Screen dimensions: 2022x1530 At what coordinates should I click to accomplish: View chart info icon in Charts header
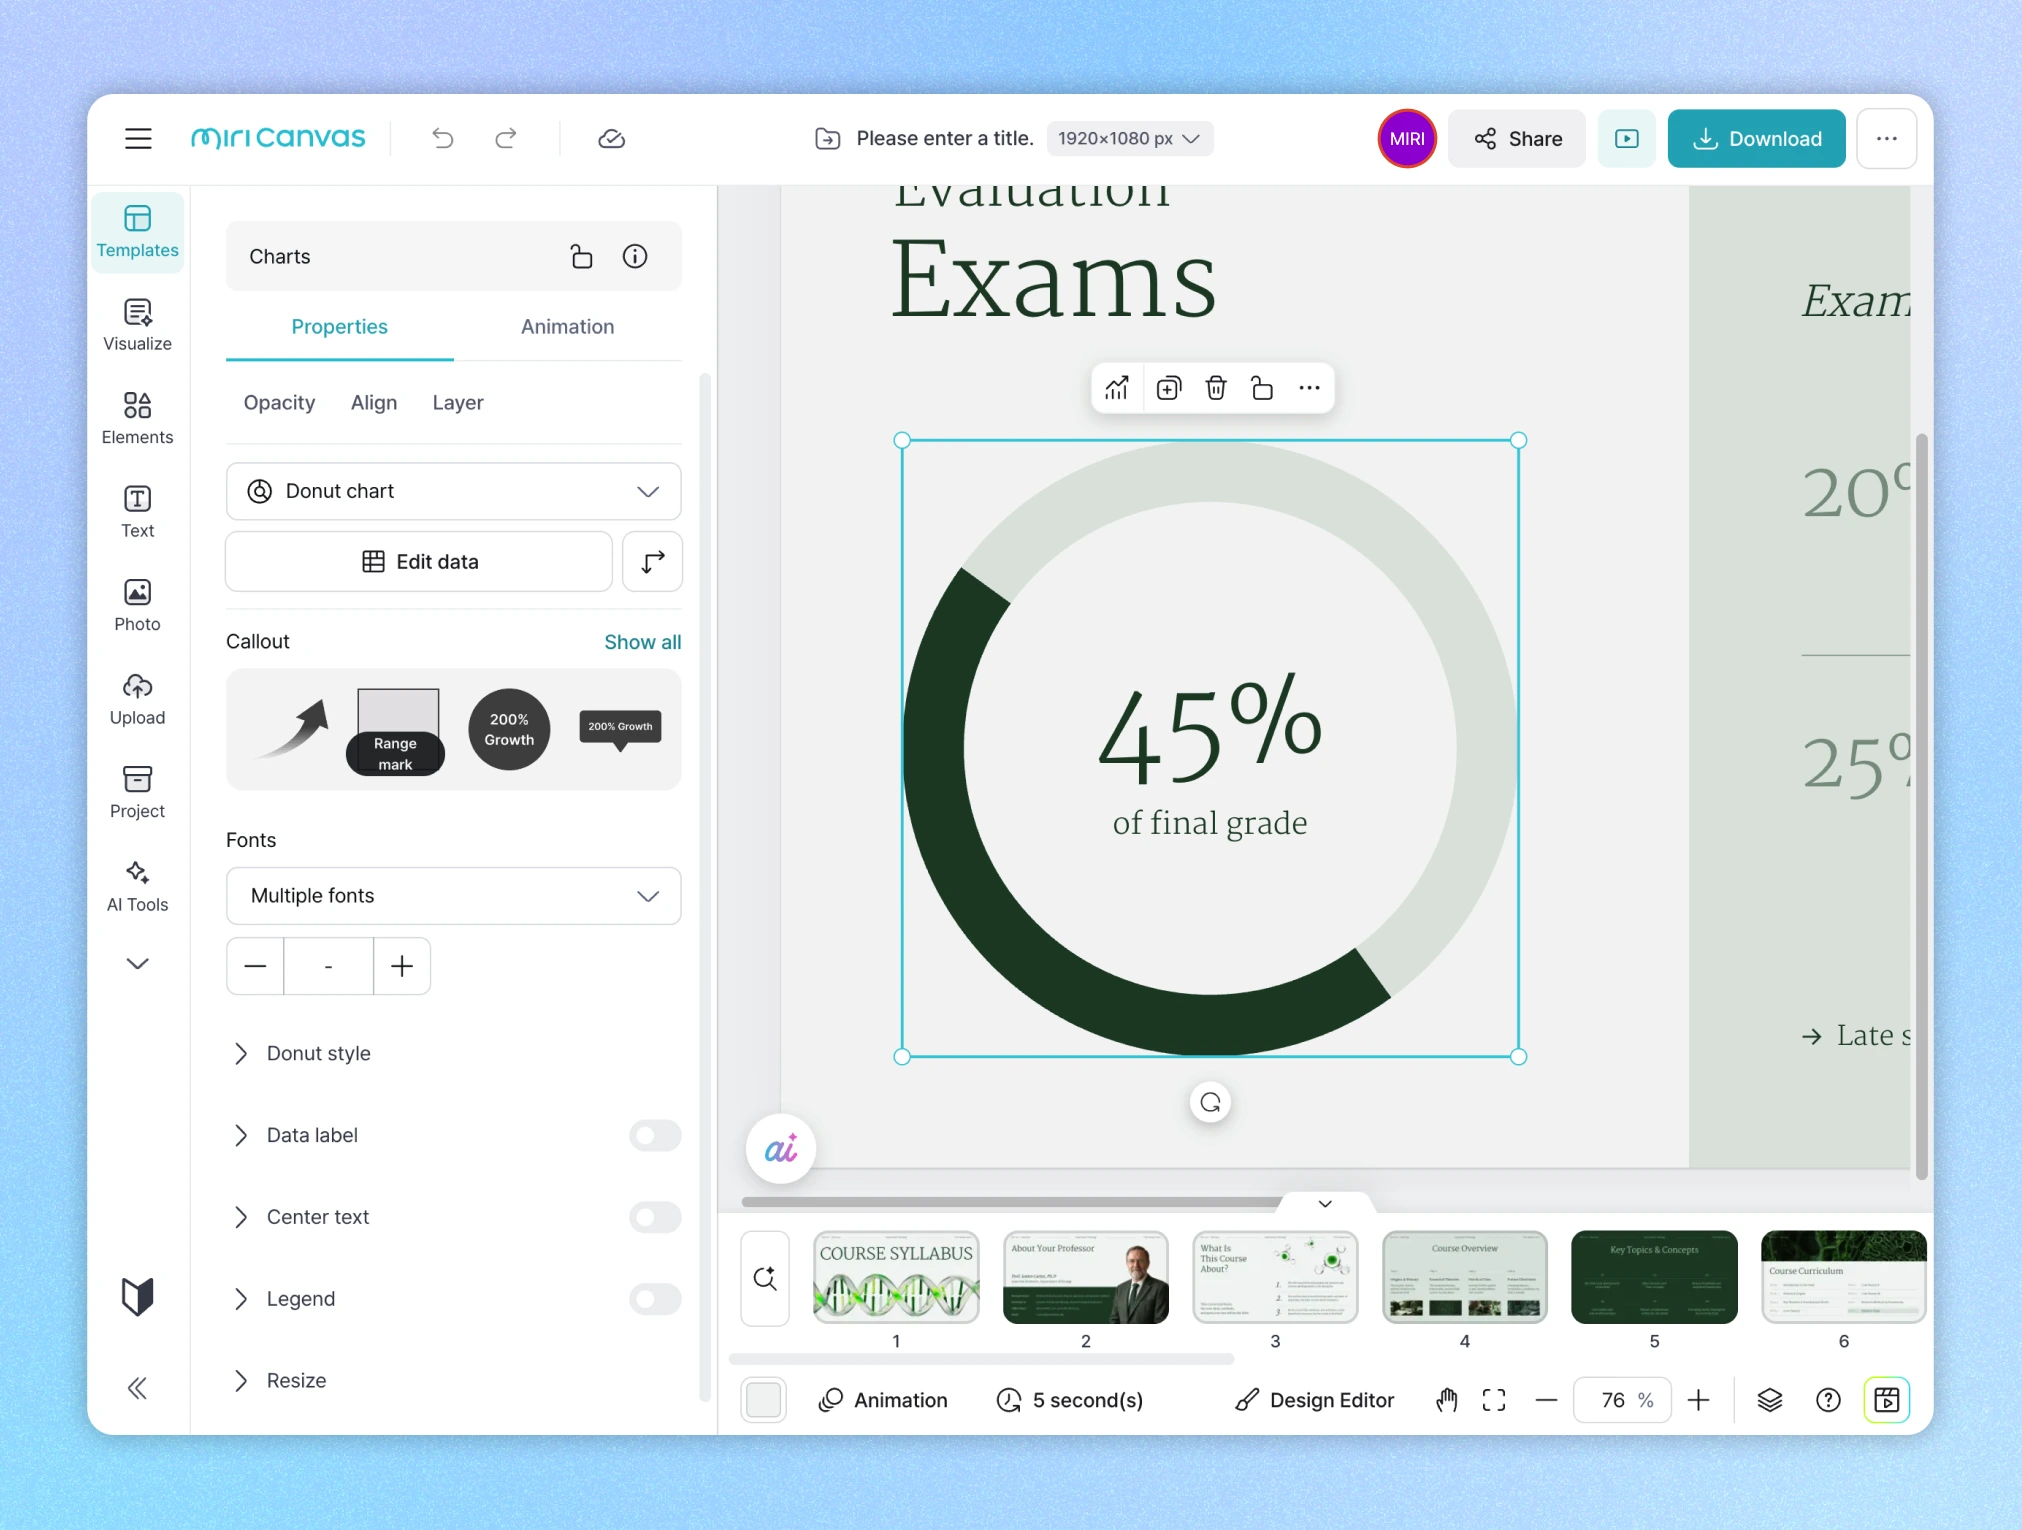pyautogui.click(x=635, y=257)
